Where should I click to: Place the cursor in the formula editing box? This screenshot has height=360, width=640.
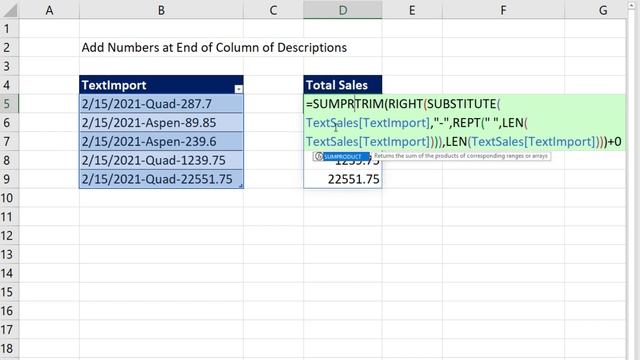(464, 122)
